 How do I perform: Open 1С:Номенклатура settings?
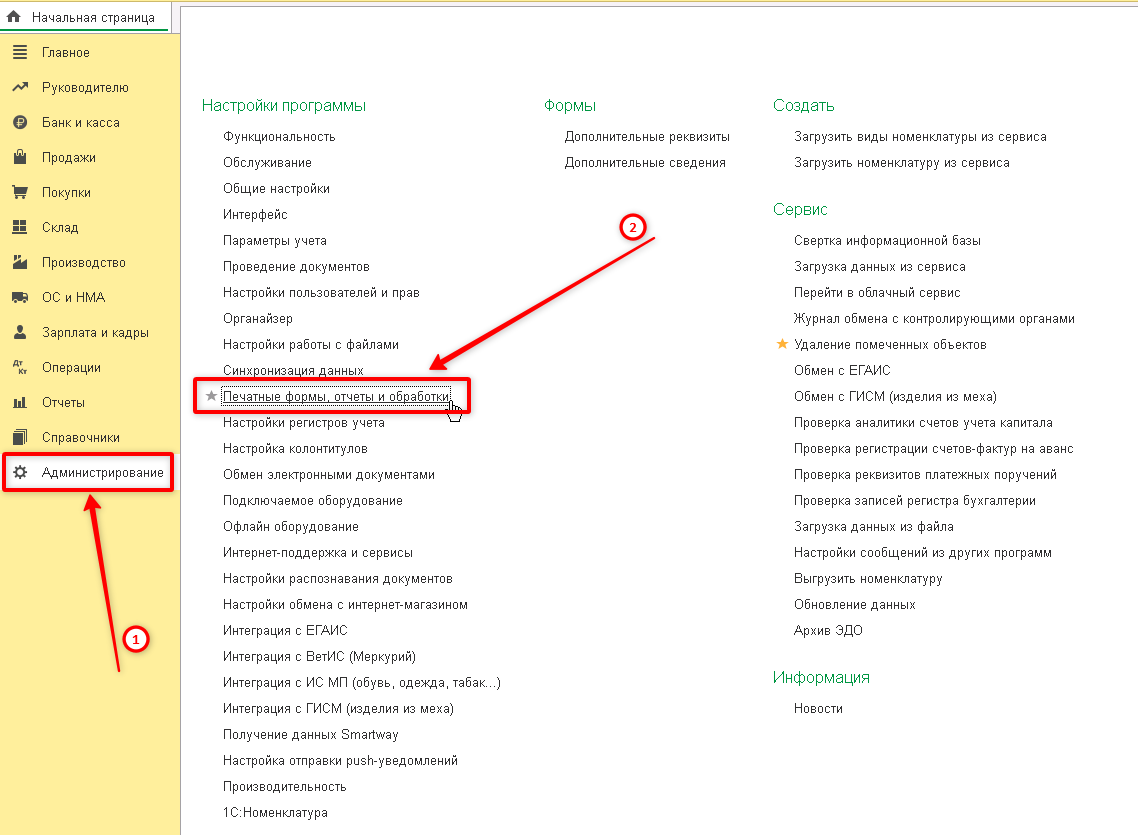click(x=275, y=813)
